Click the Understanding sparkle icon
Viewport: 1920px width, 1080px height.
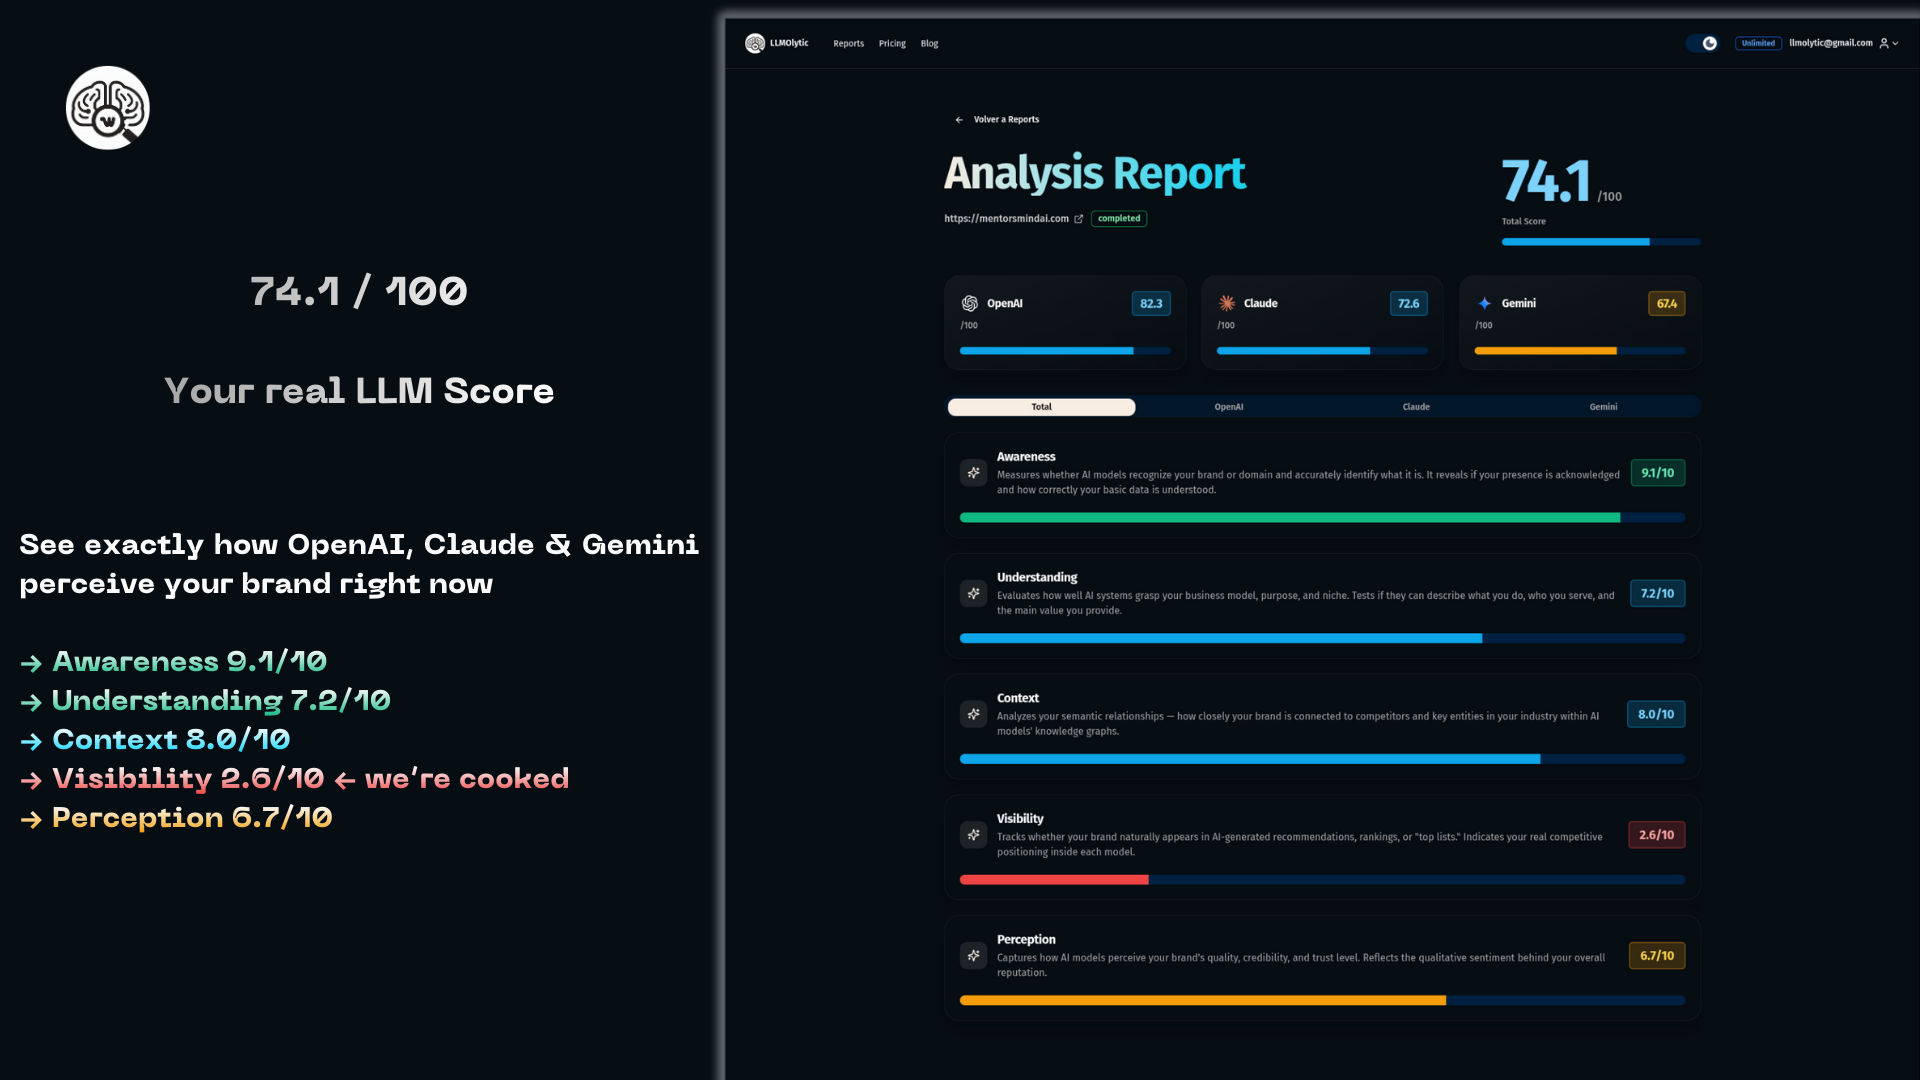click(973, 593)
